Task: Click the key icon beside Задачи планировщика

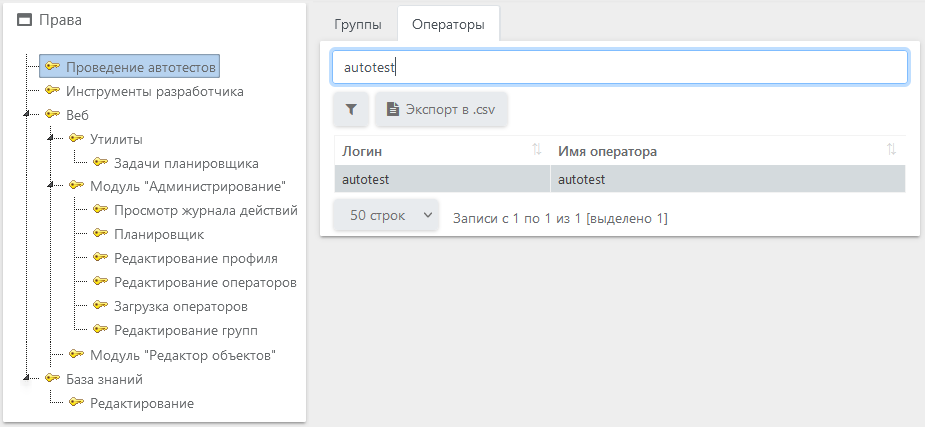Action: point(100,163)
